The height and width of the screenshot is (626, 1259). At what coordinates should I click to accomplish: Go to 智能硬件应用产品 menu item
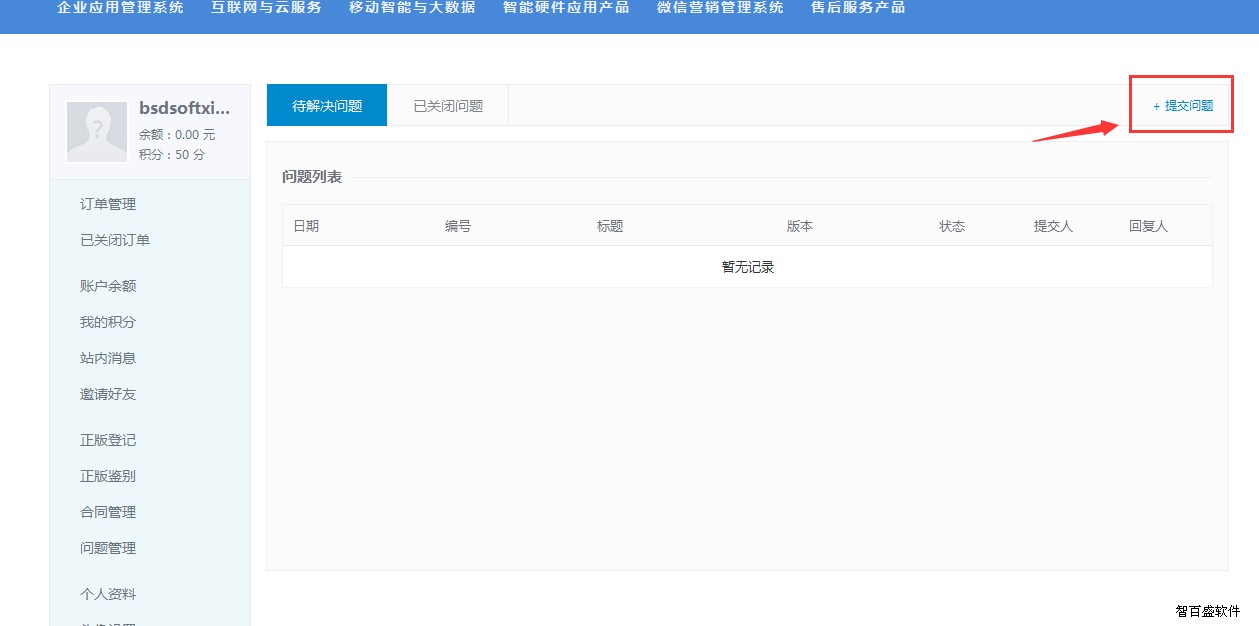566,8
